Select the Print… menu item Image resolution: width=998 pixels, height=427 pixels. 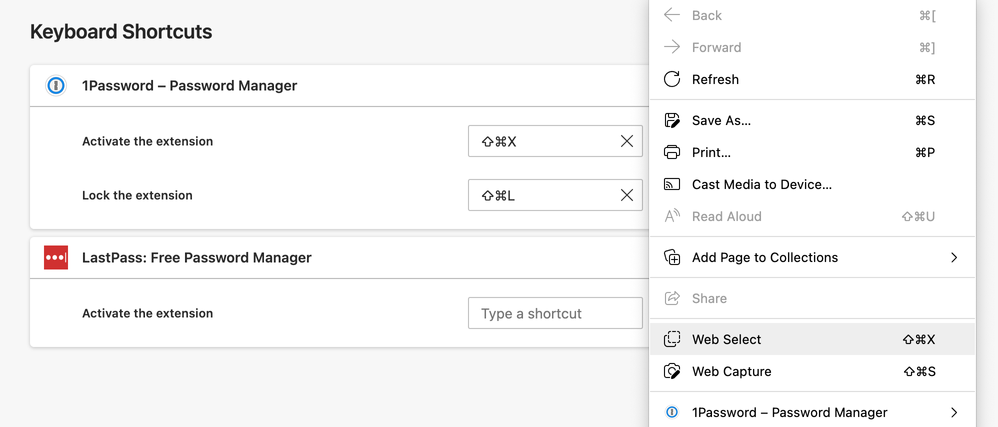[x=711, y=153]
